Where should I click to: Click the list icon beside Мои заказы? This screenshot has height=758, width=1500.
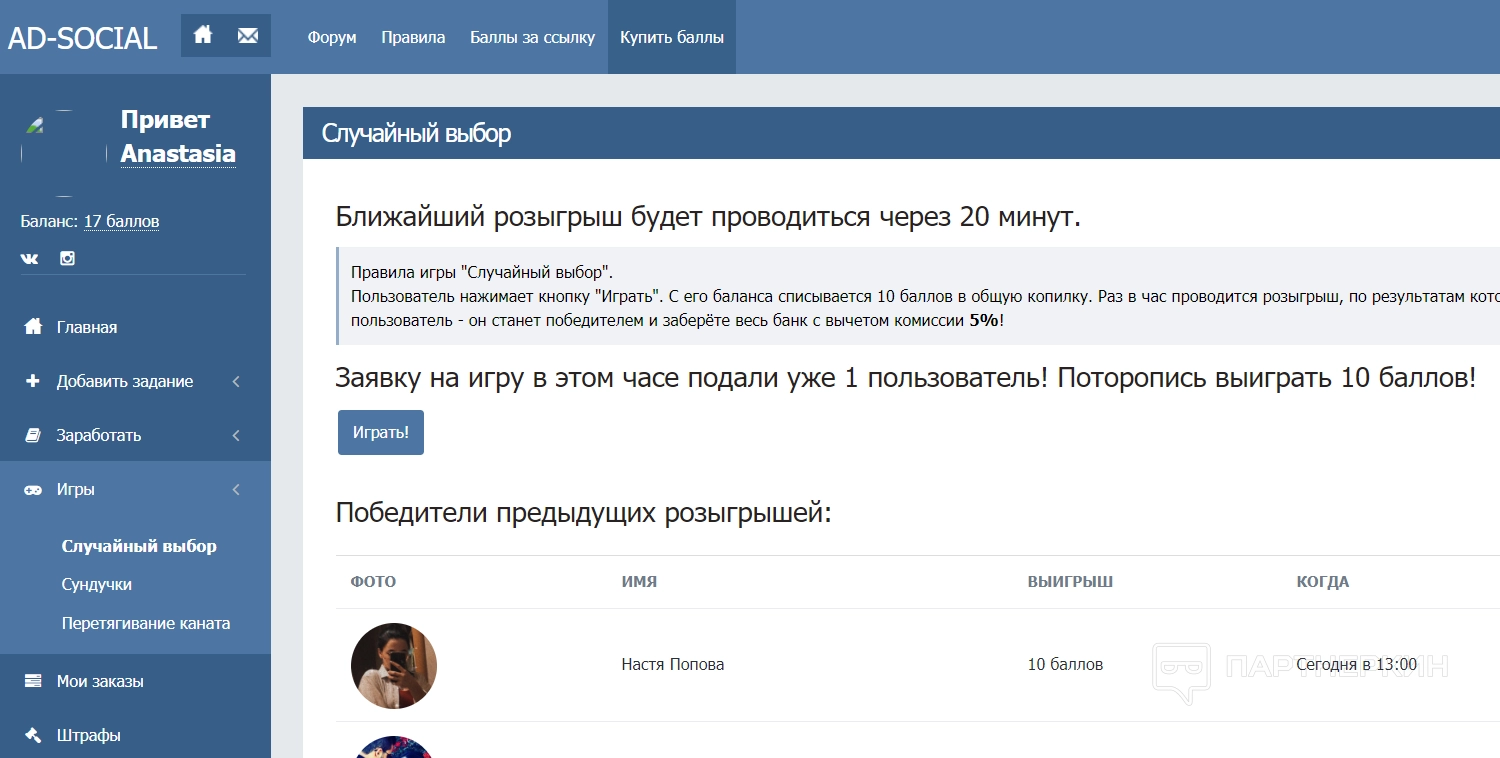pyautogui.click(x=33, y=681)
